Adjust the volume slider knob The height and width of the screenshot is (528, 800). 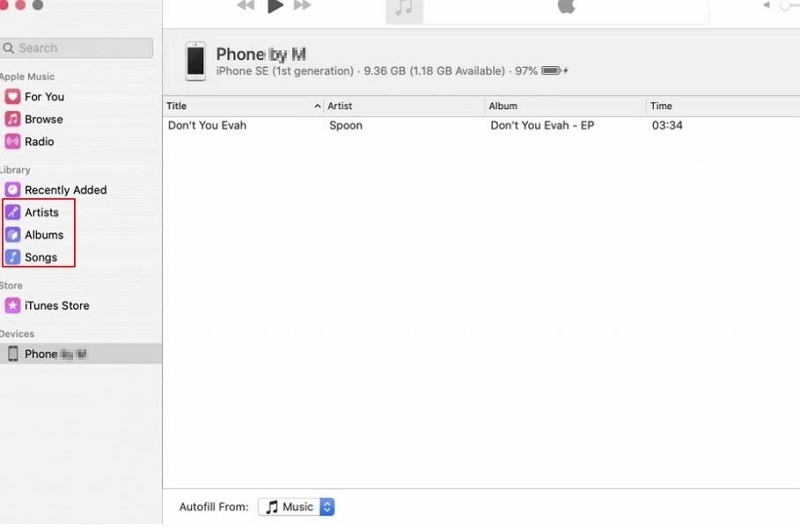click(x=785, y=6)
